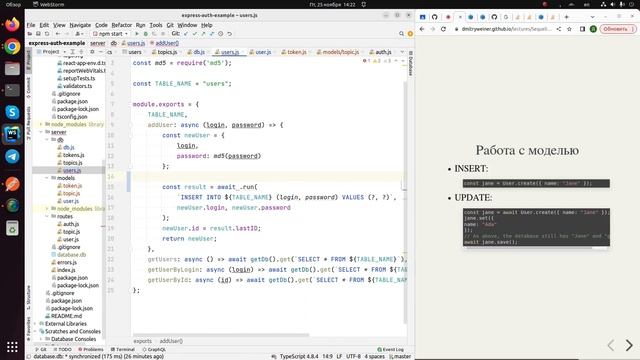Click Git rollback icon
The height and width of the screenshot is (360, 640).
click(x=229, y=34)
